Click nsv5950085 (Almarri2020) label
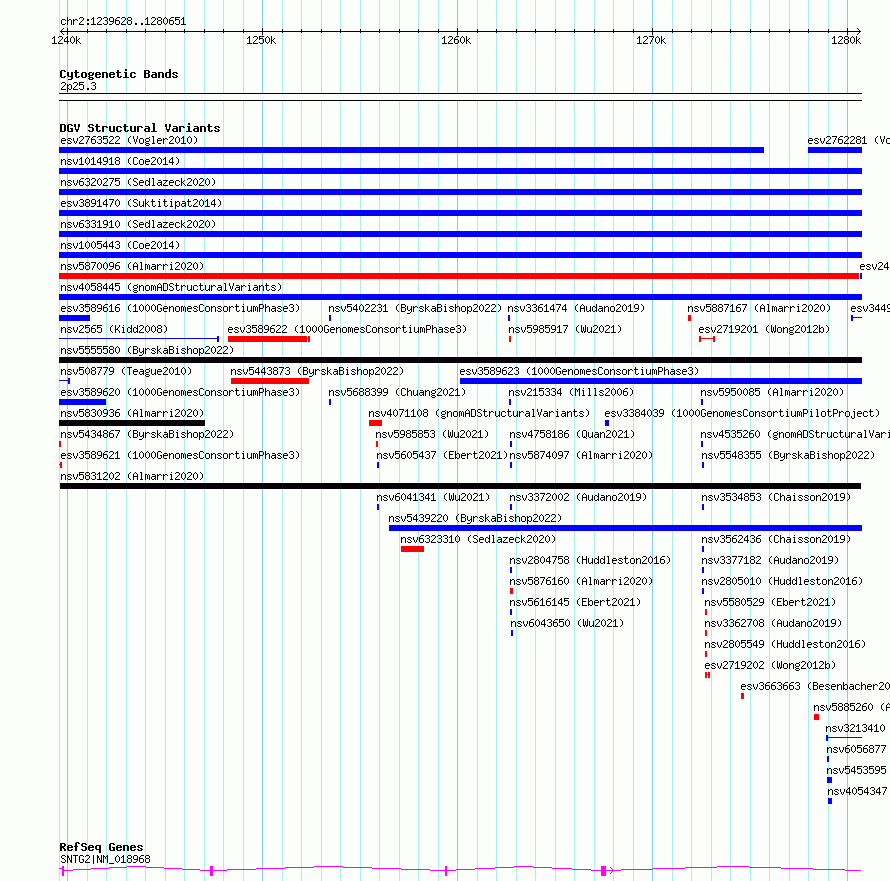 772,392
